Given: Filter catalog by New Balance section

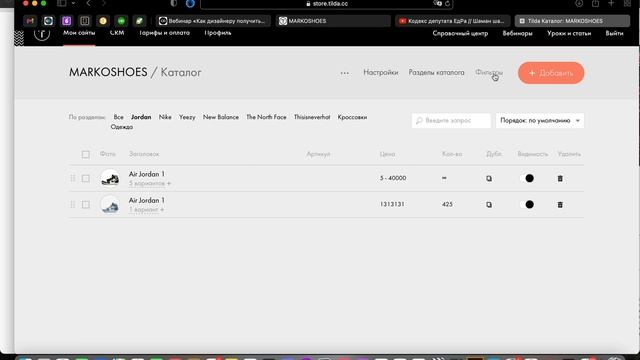Looking at the screenshot, I should pos(221,117).
